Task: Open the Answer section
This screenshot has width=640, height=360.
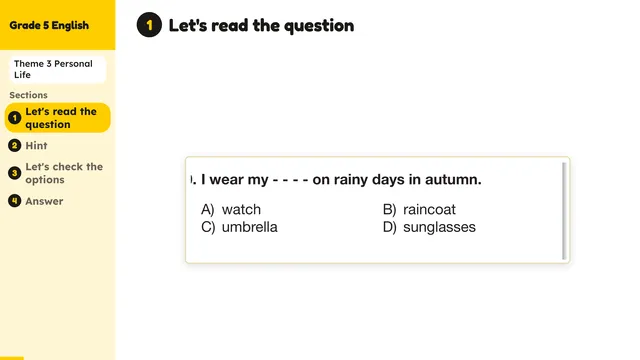Action: click(x=44, y=201)
